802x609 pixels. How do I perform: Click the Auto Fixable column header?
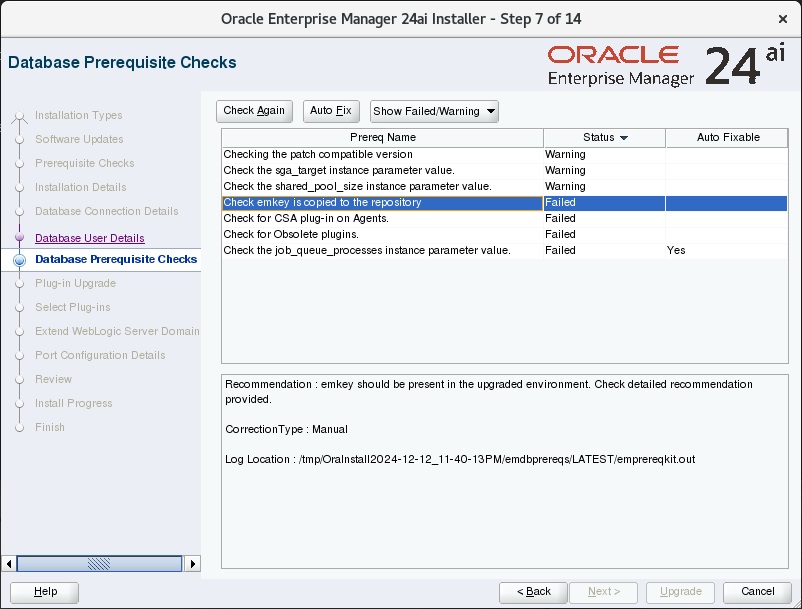coord(727,138)
